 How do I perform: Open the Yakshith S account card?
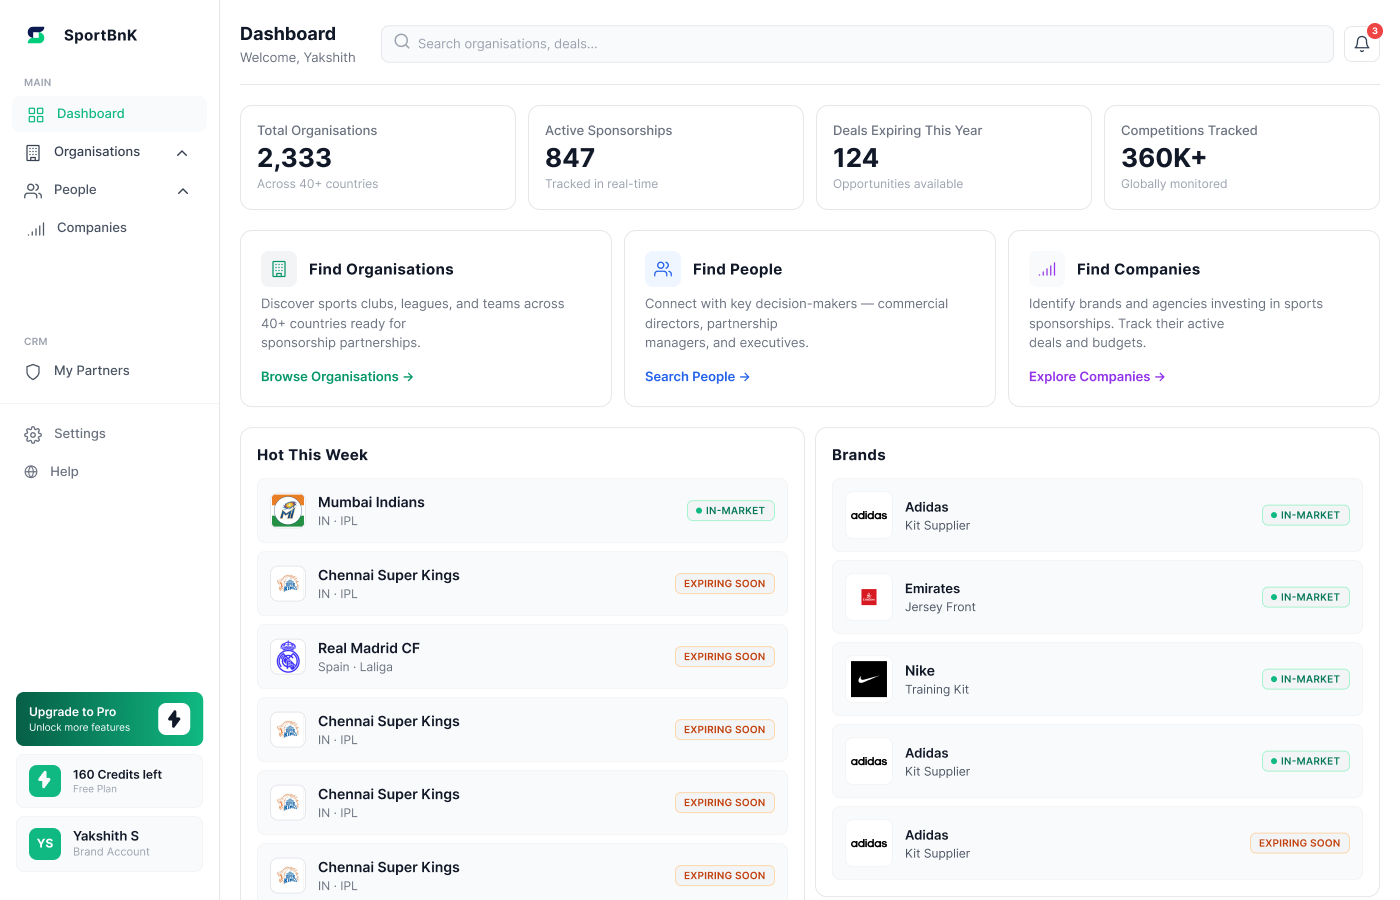[x=109, y=844]
